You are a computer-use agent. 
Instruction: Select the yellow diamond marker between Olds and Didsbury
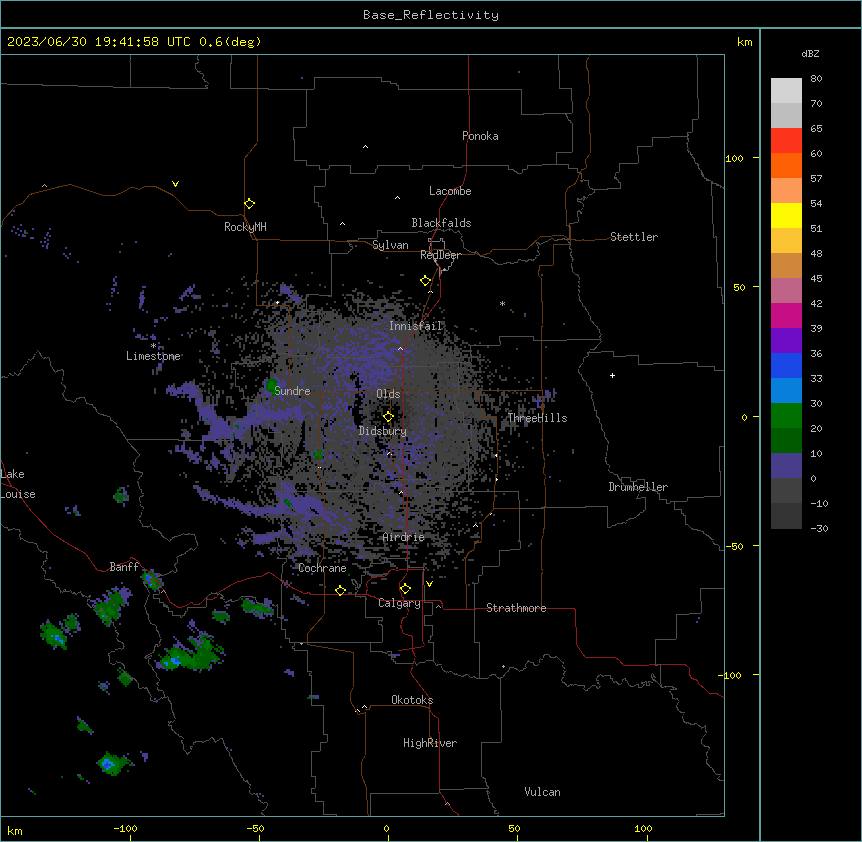(x=388, y=417)
